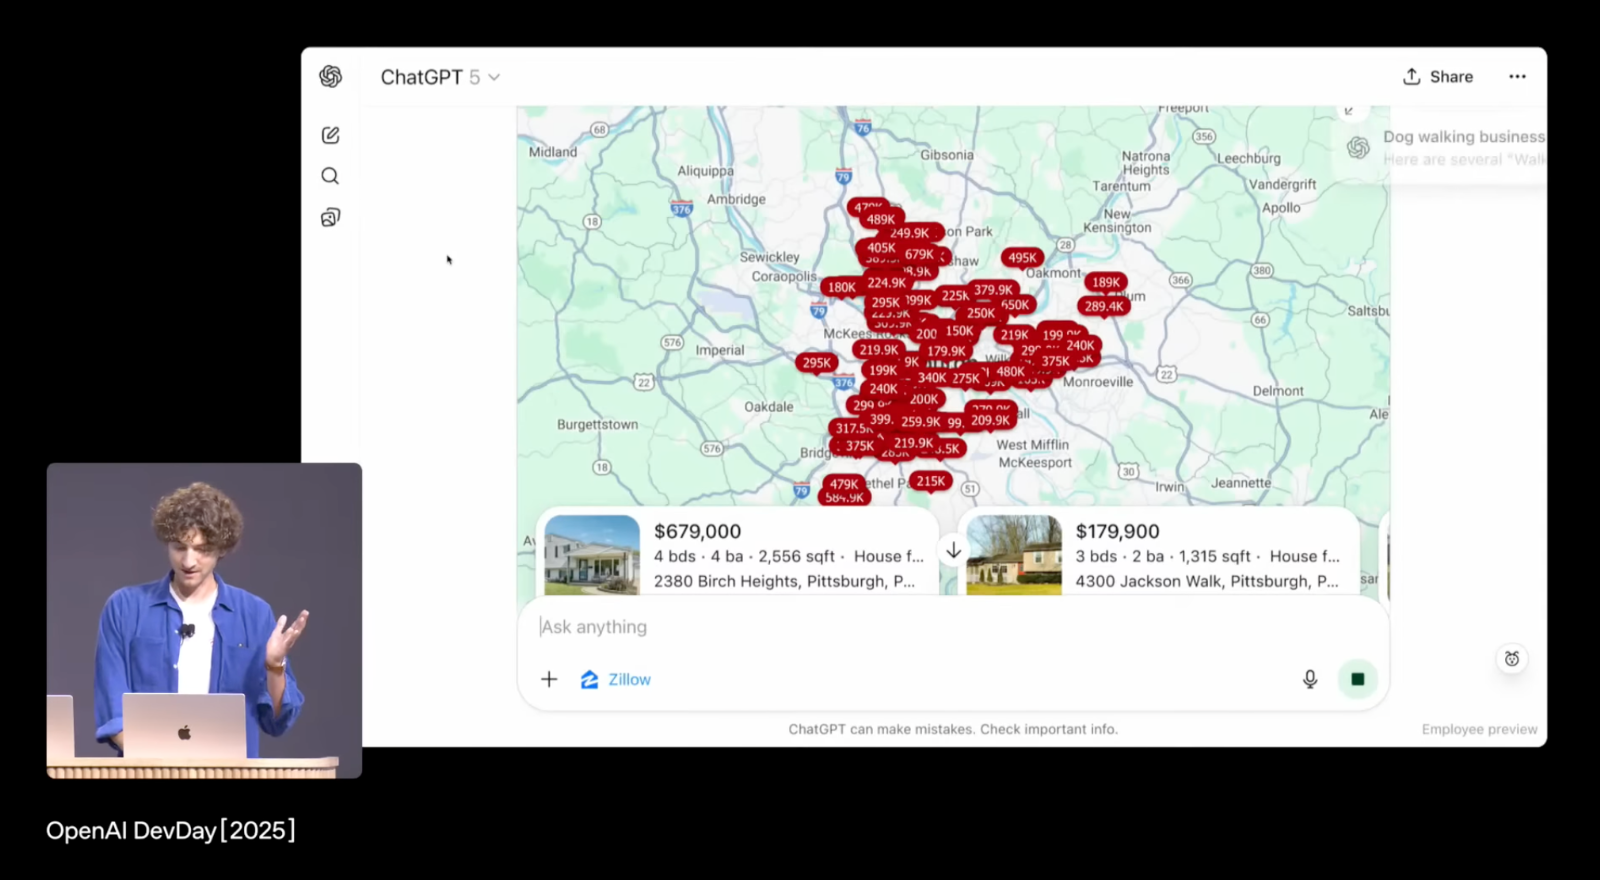1600x880 pixels.
Task: Select the 495K map price marker
Action: (1021, 258)
